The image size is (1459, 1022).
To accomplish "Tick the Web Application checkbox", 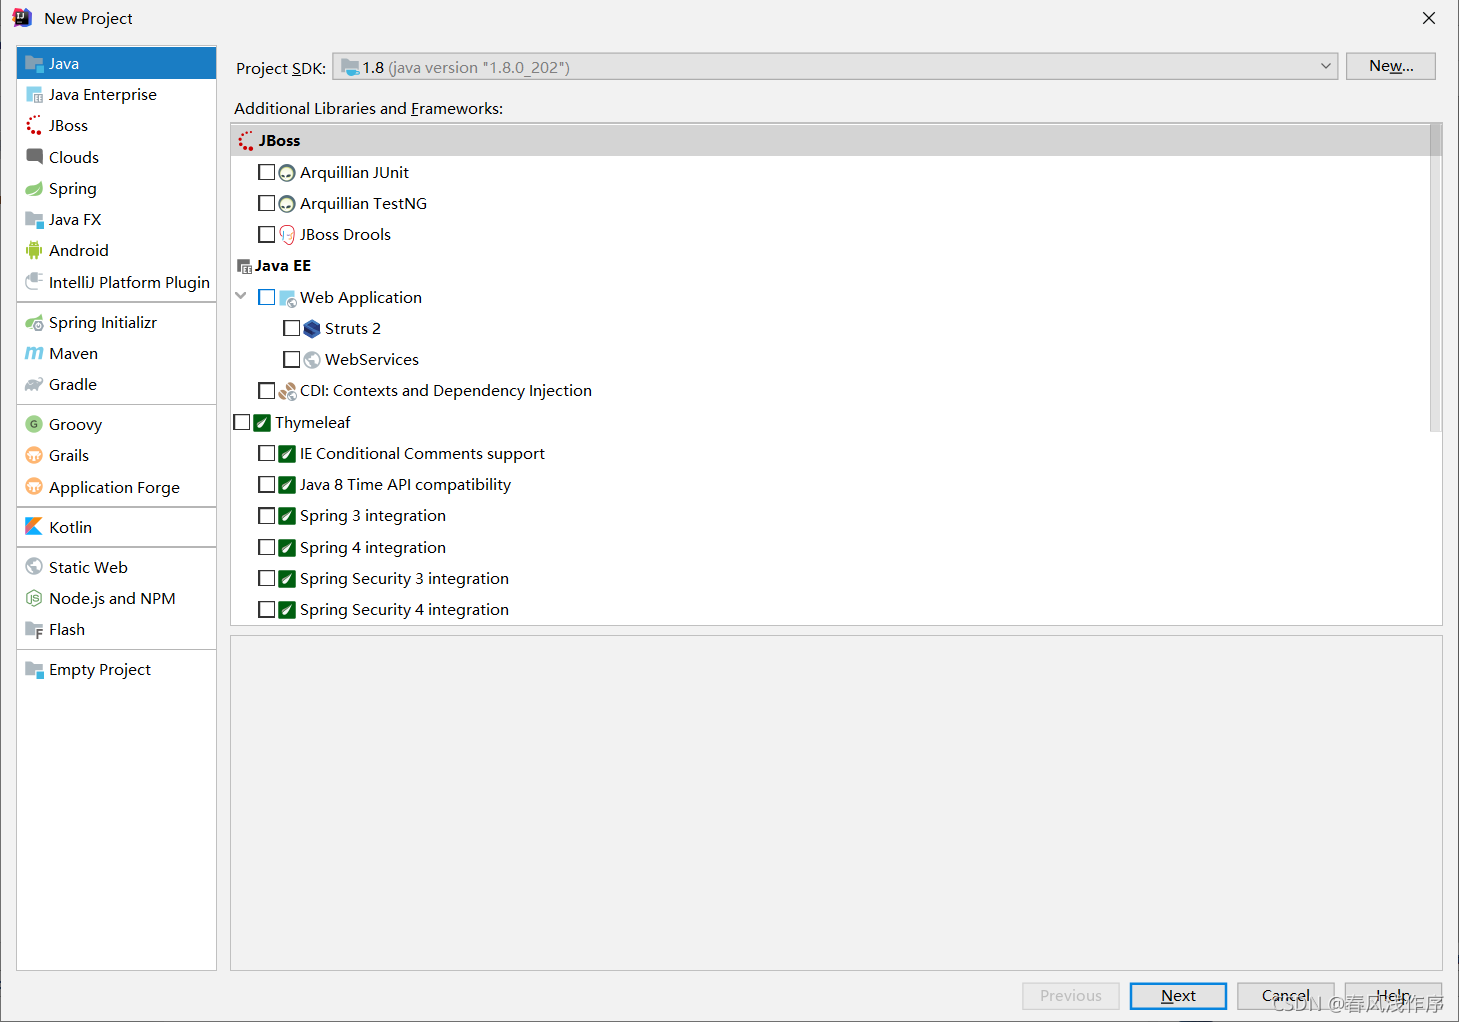I will point(266,297).
